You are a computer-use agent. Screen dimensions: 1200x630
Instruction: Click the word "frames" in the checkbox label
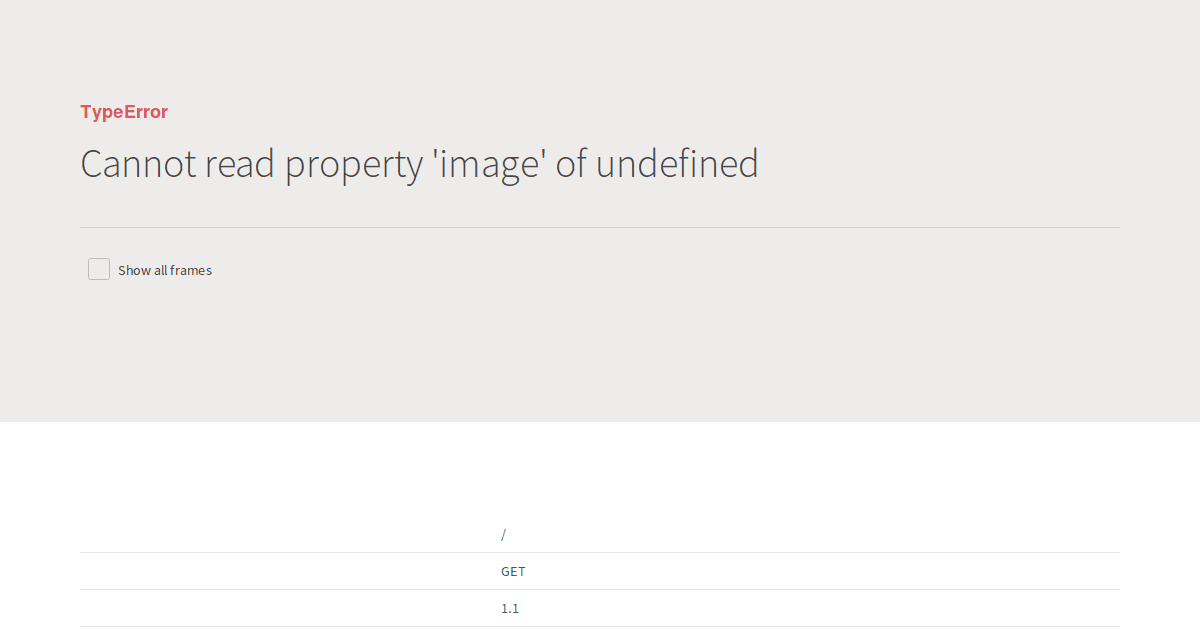[x=191, y=270]
